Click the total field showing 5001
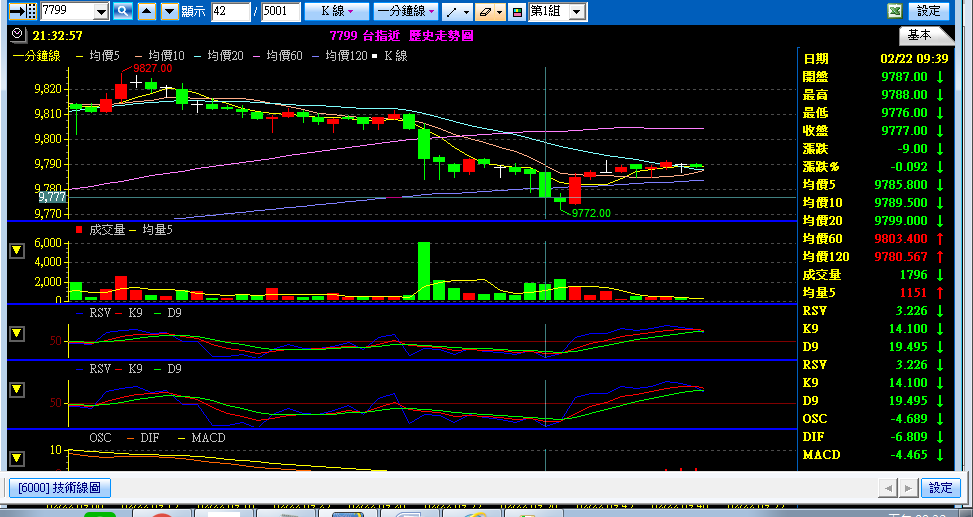Image resolution: width=973 pixels, height=517 pixels. [280, 11]
